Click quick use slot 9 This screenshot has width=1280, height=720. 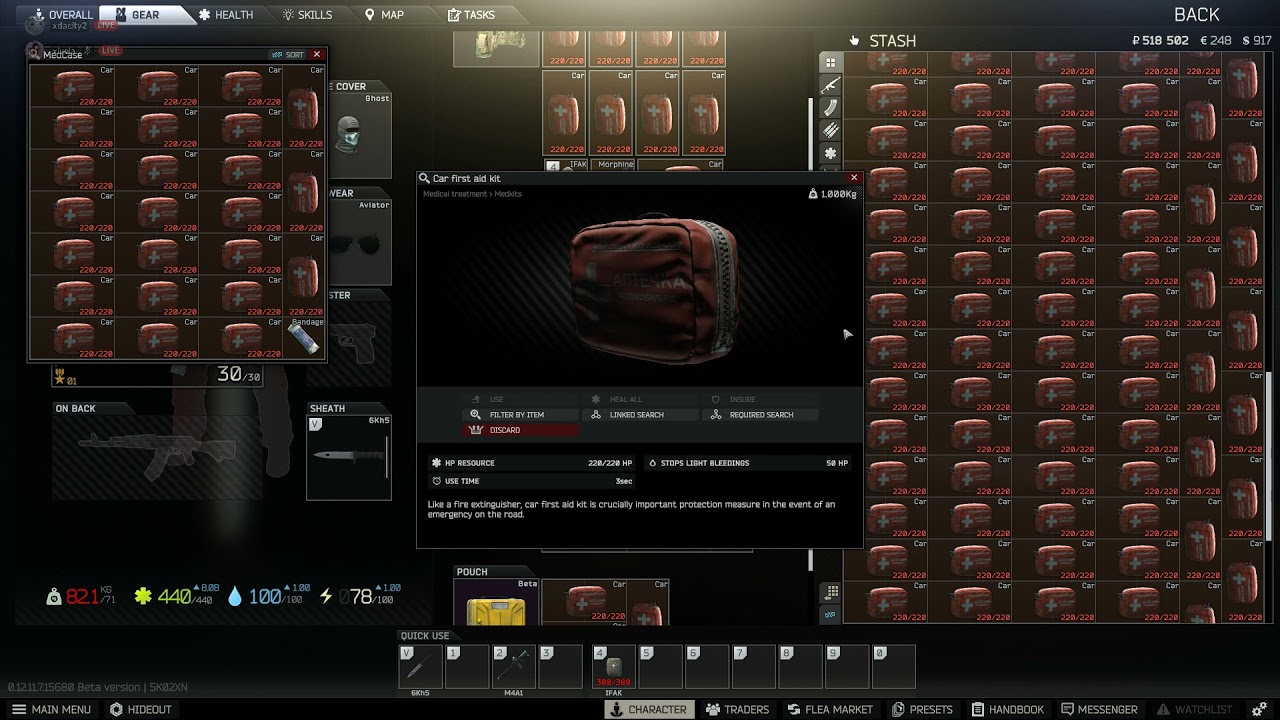(847, 667)
